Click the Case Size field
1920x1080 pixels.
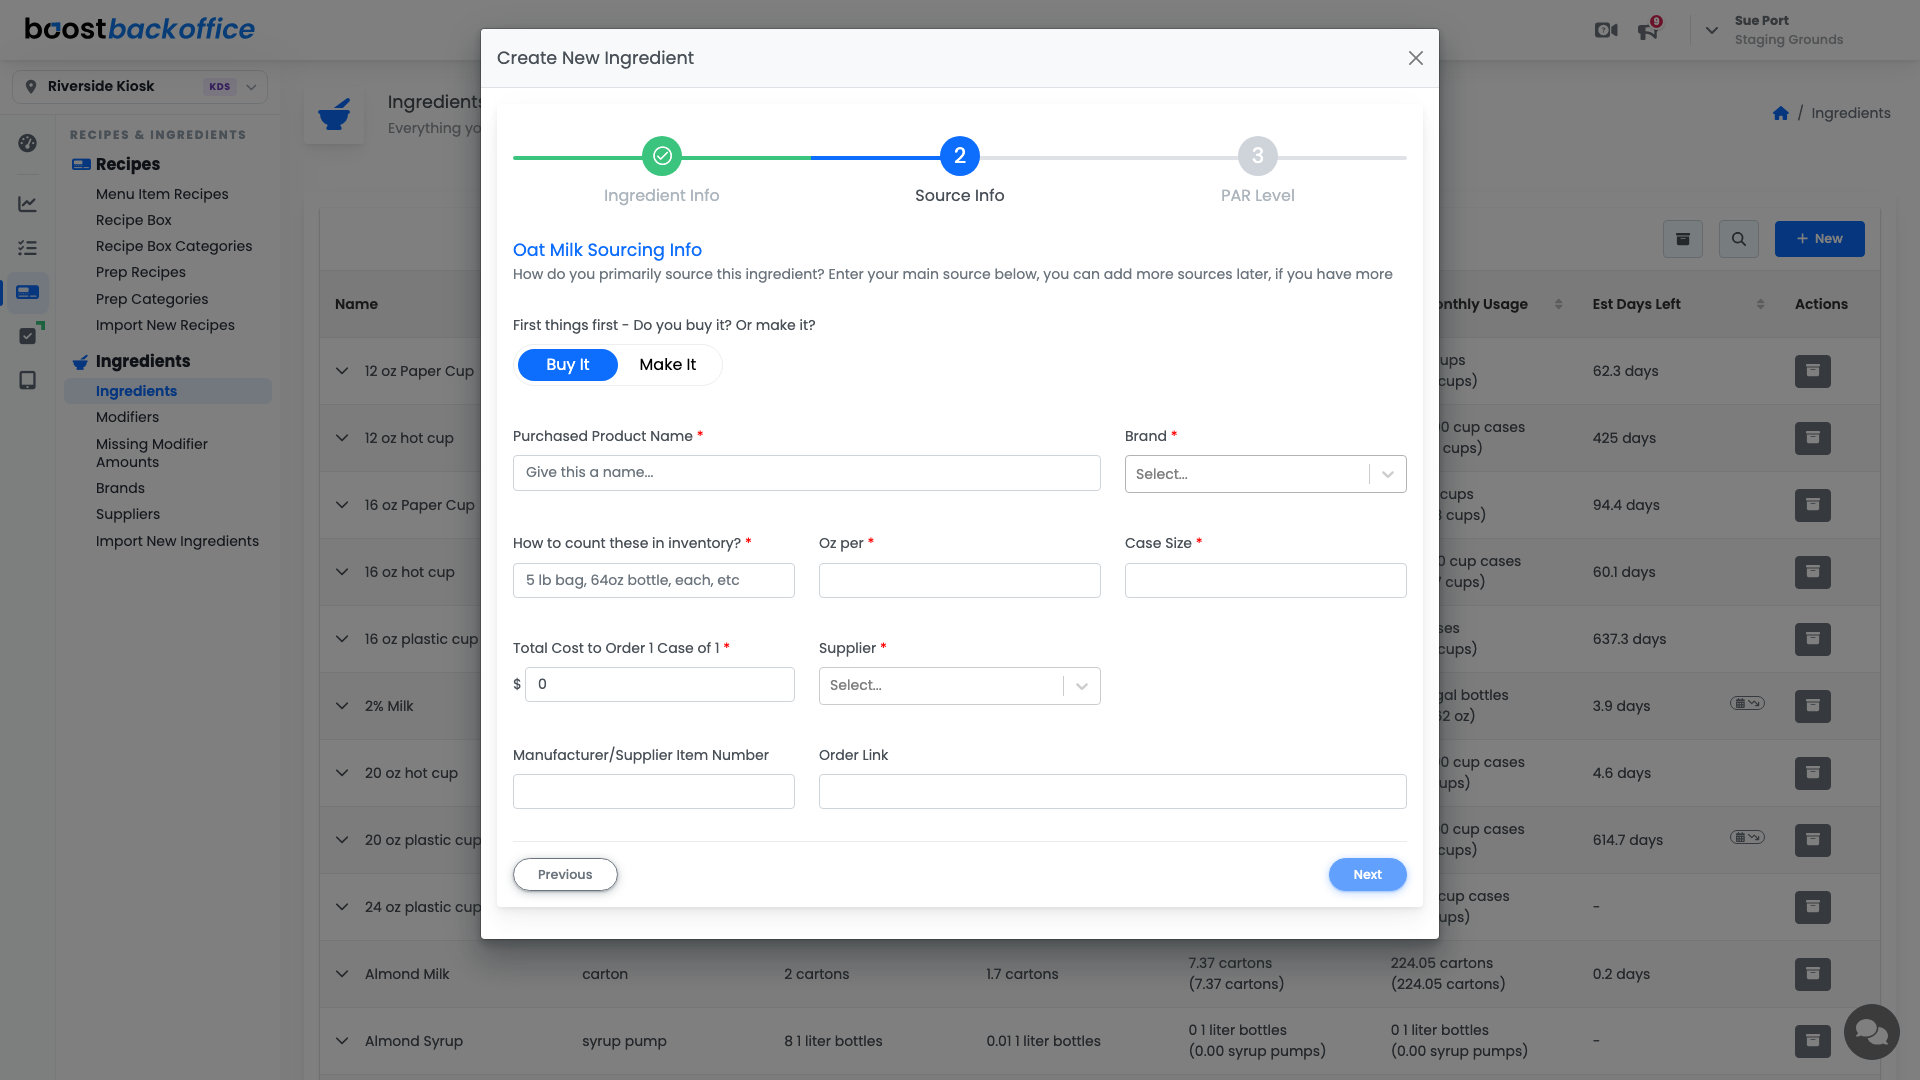pyautogui.click(x=1266, y=581)
